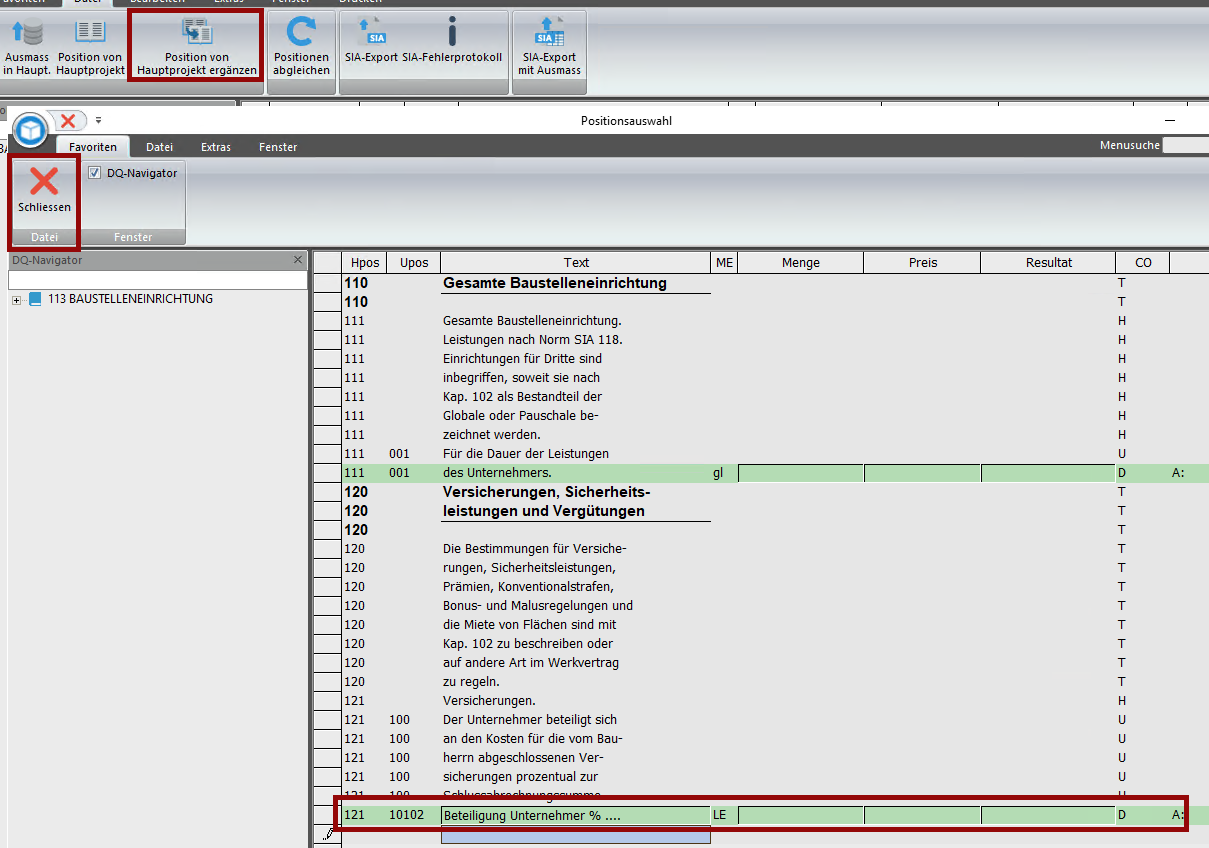The width and height of the screenshot is (1209, 848).
Task: Select the text Bonus- und Malusregelungen und
Action: click(538, 606)
